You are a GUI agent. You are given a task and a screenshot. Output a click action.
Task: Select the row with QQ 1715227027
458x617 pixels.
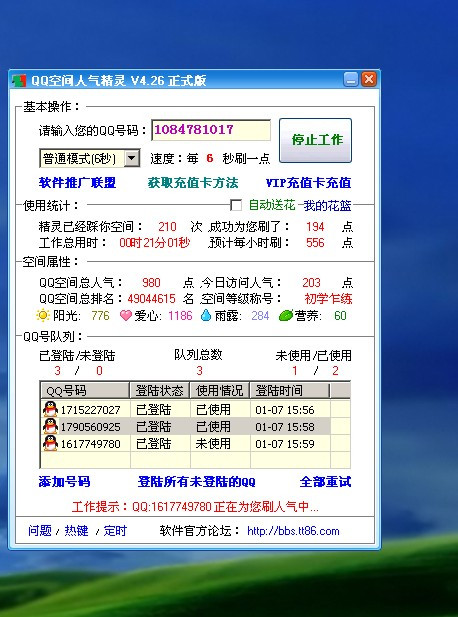[x=195, y=409]
